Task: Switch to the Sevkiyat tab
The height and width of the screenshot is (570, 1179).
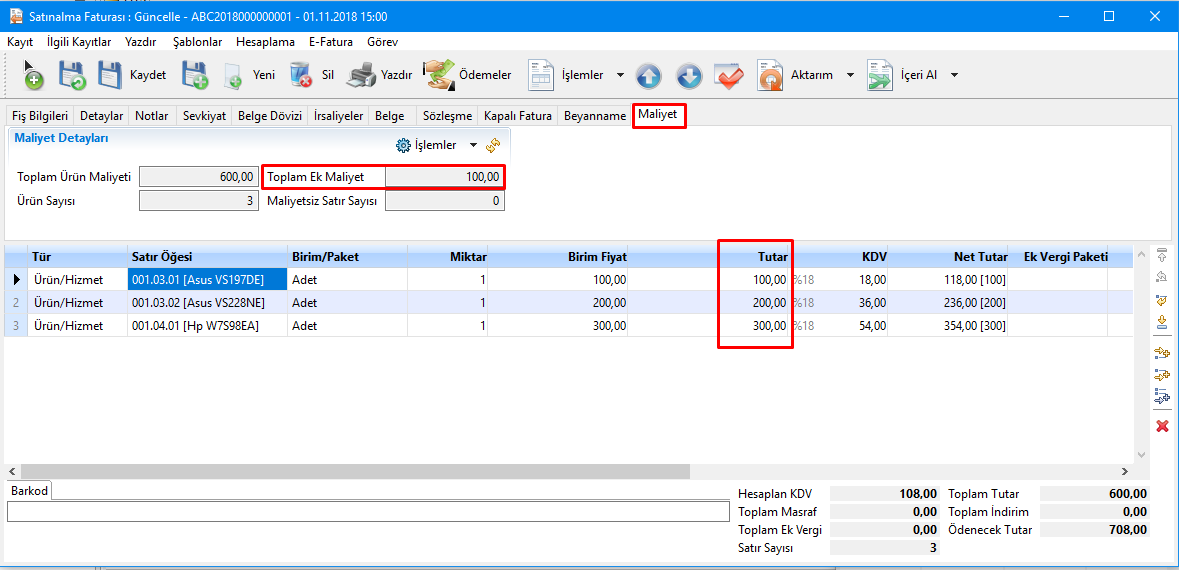Action: (x=204, y=116)
